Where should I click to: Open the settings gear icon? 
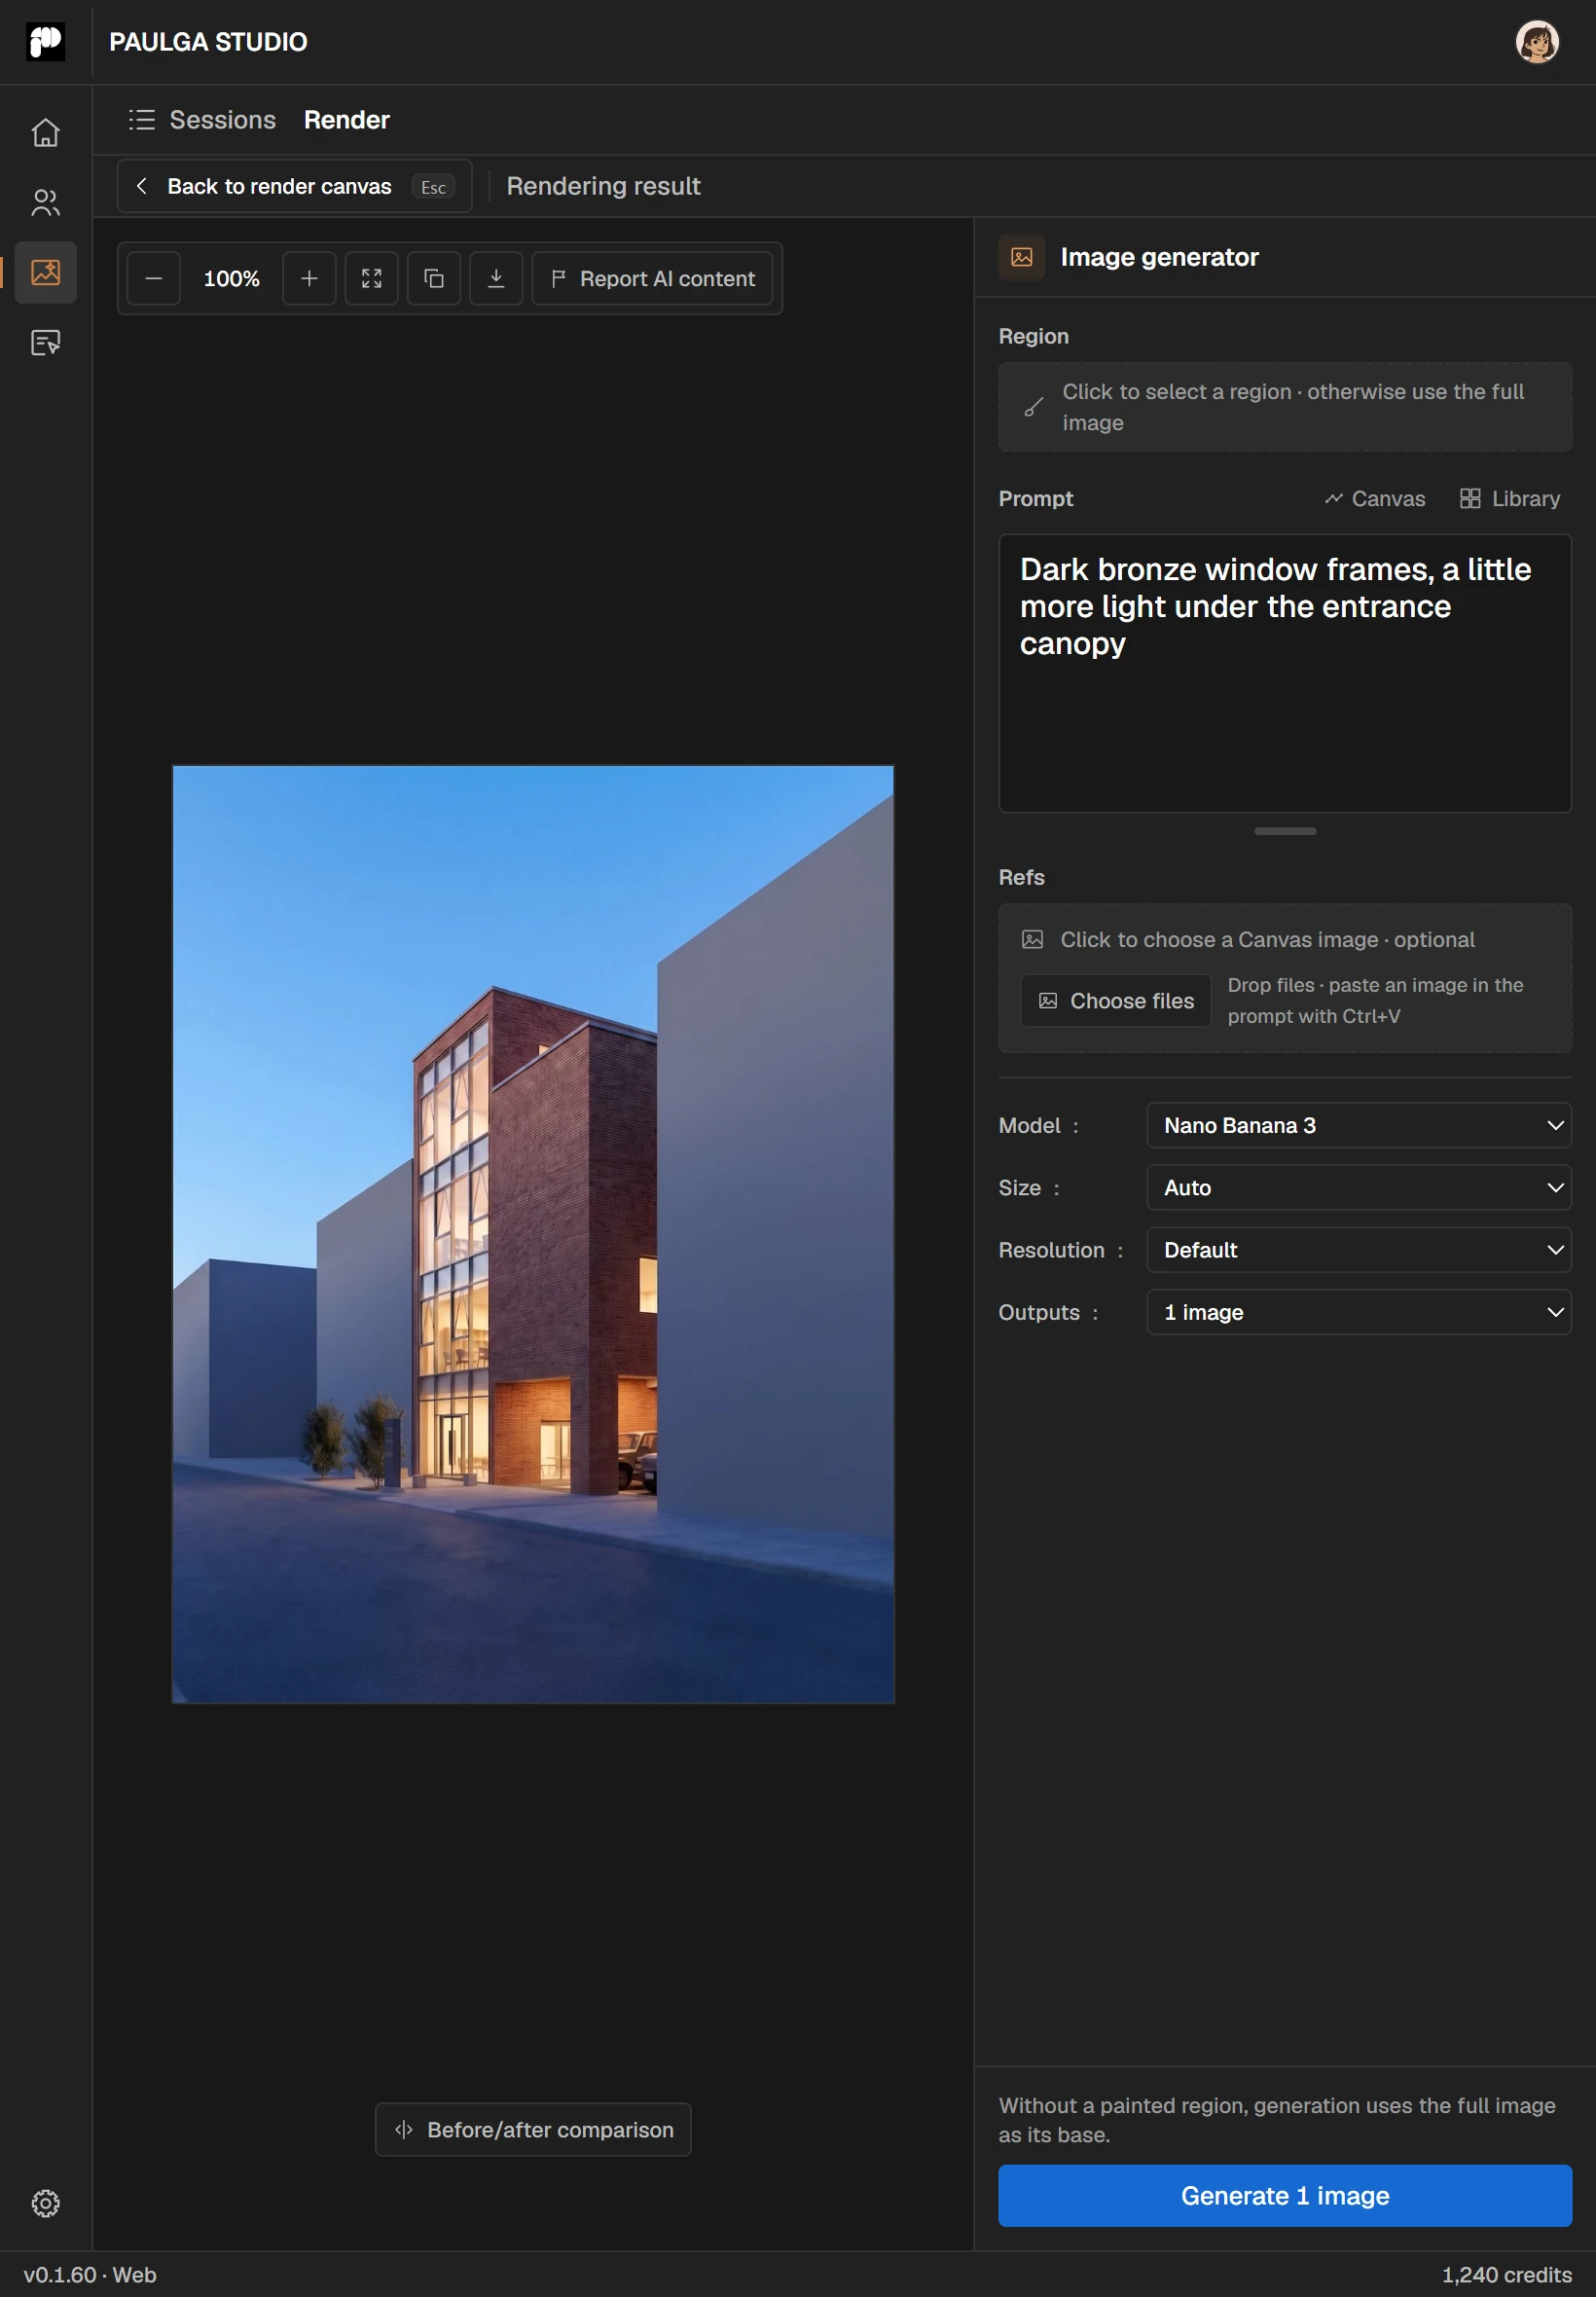click(45, 2203)
